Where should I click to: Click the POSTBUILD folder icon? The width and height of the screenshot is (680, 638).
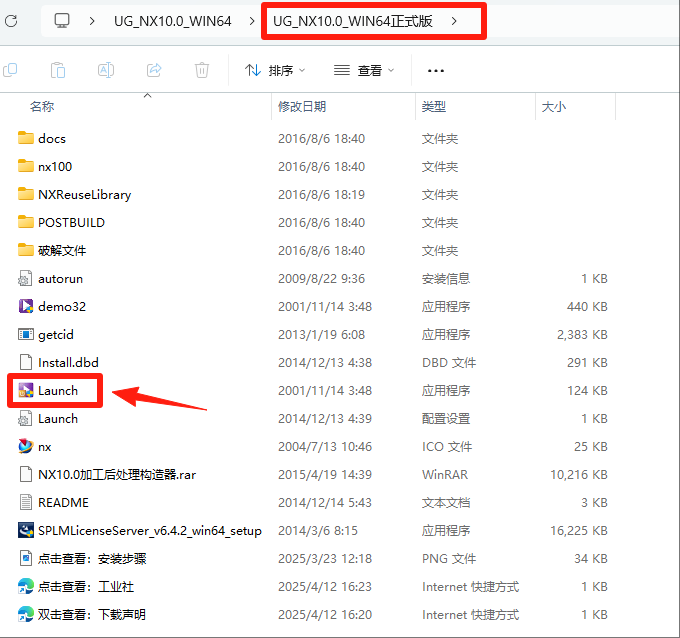tap(26, 222)
